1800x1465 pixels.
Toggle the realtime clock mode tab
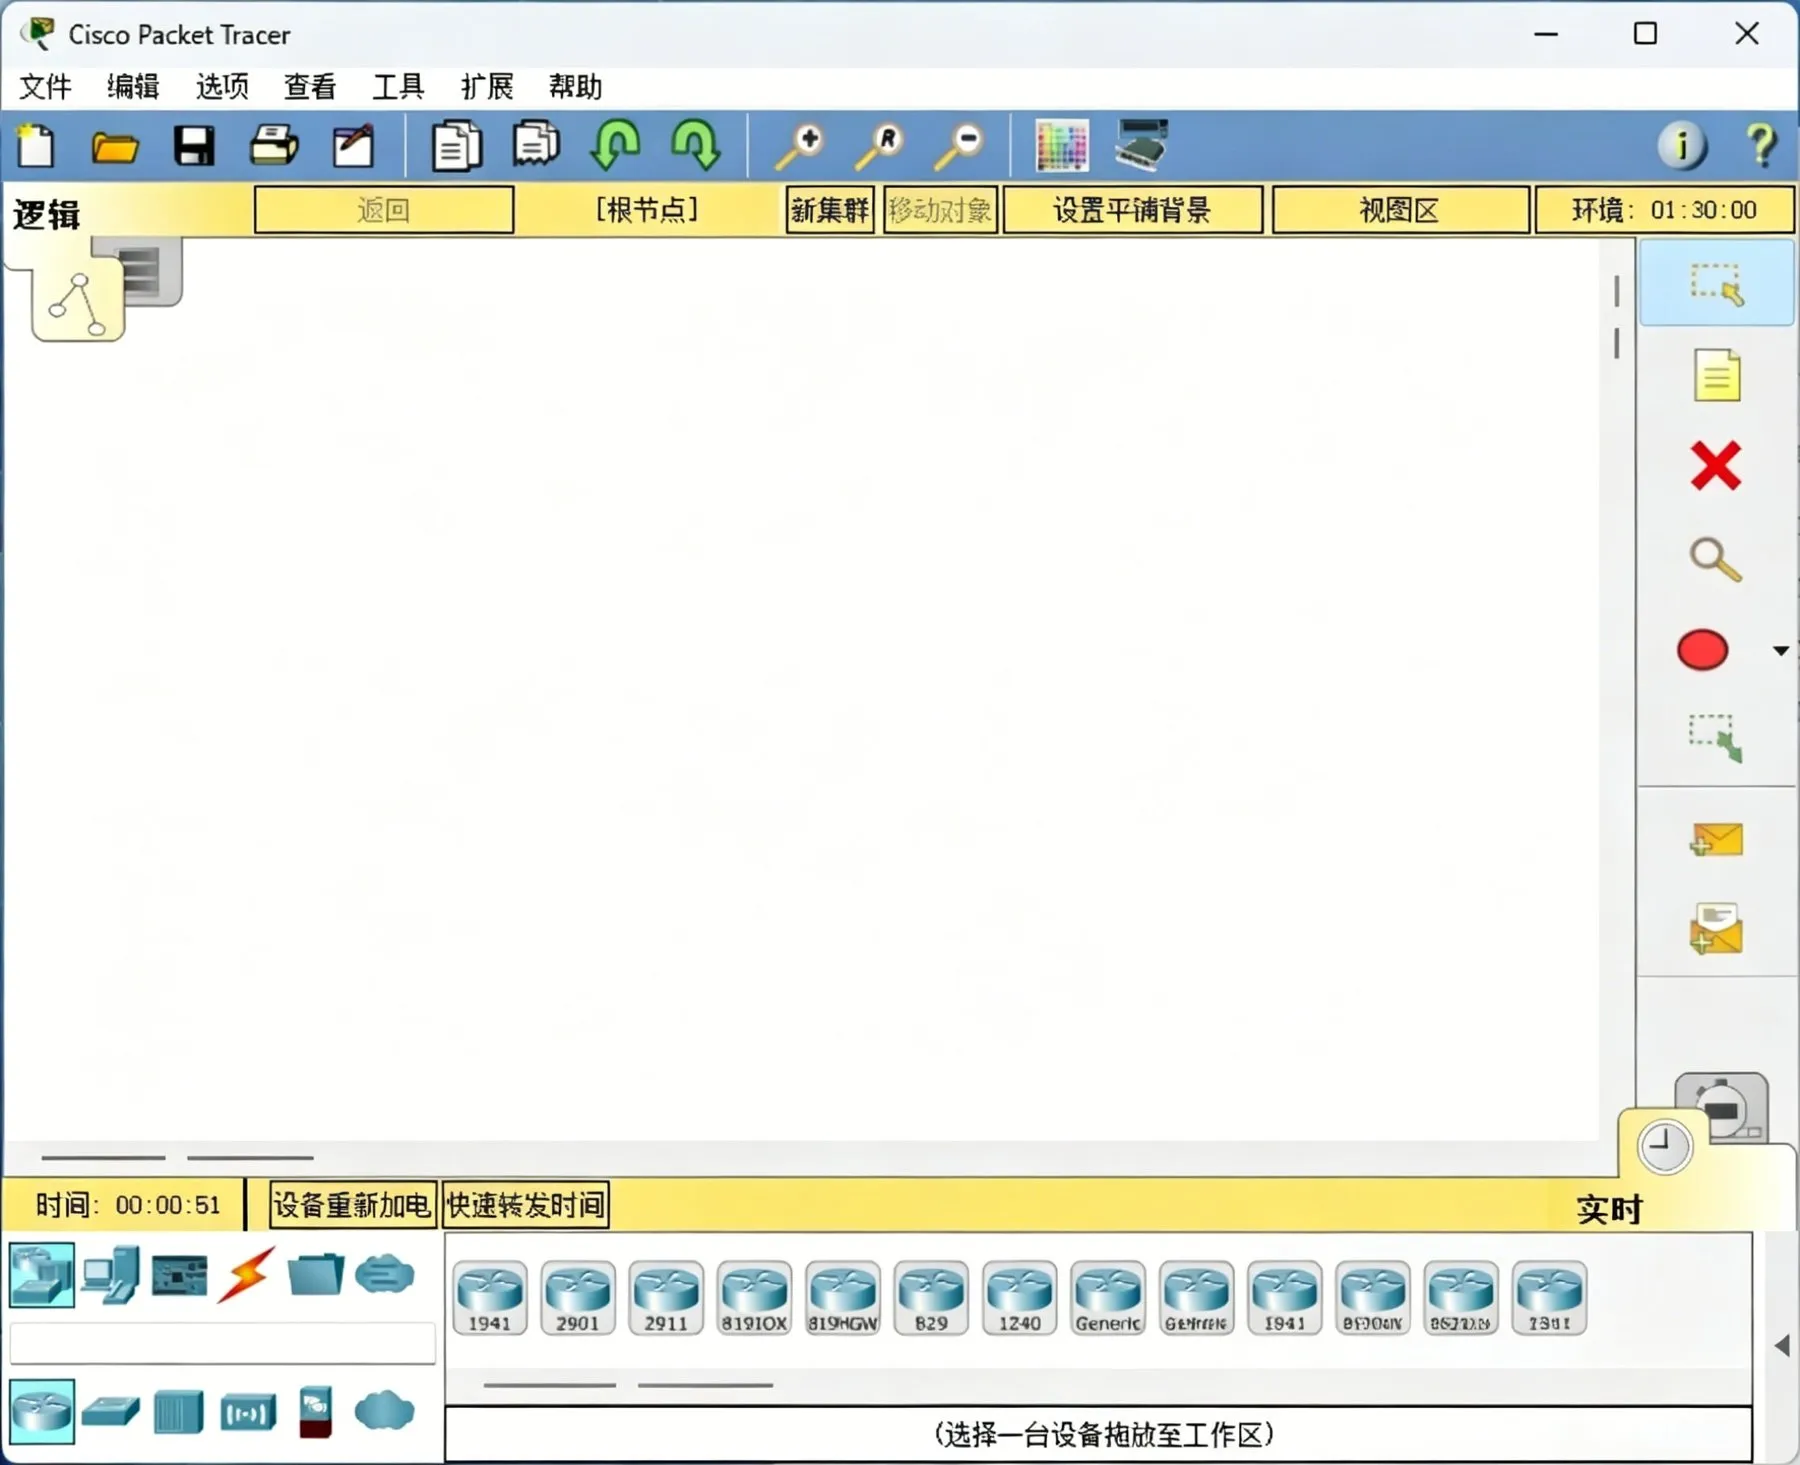(1664, 1146)
